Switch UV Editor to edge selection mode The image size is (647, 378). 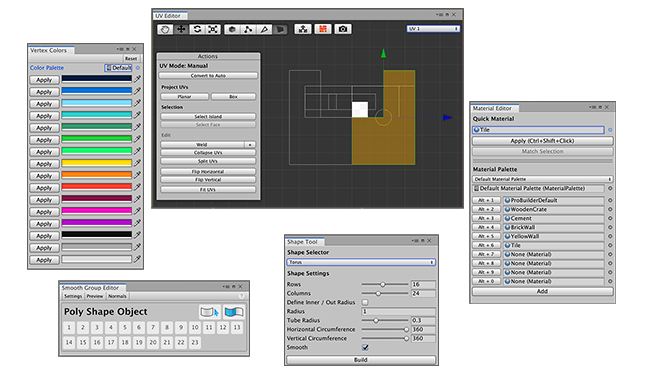(264, 29)
